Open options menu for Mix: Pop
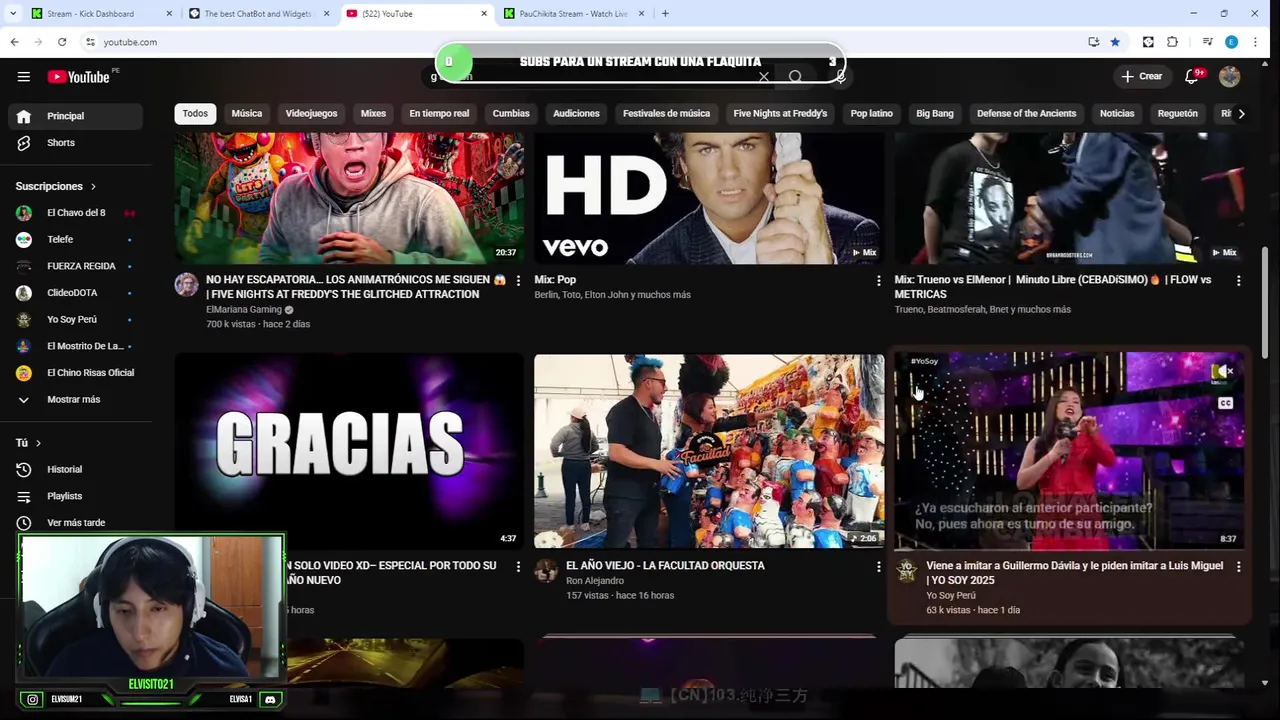This screenshot has width=1280, height=720. pos(878,281)
